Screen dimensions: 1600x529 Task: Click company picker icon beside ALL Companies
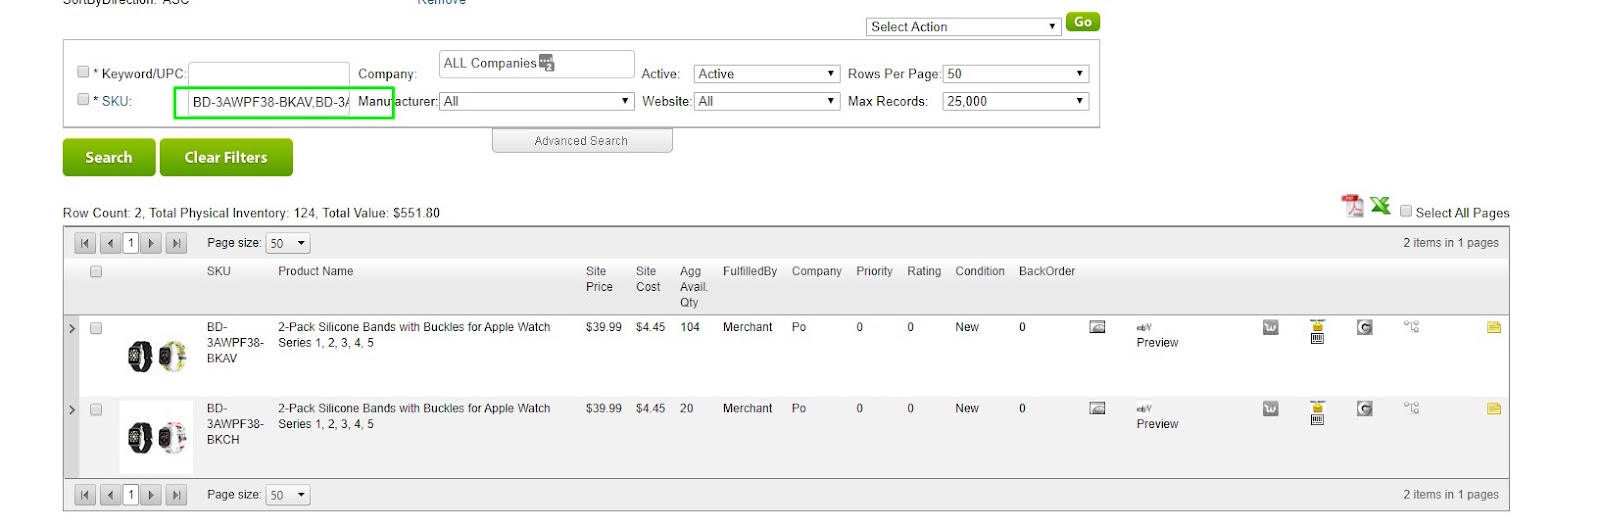[x=547, y=62]
